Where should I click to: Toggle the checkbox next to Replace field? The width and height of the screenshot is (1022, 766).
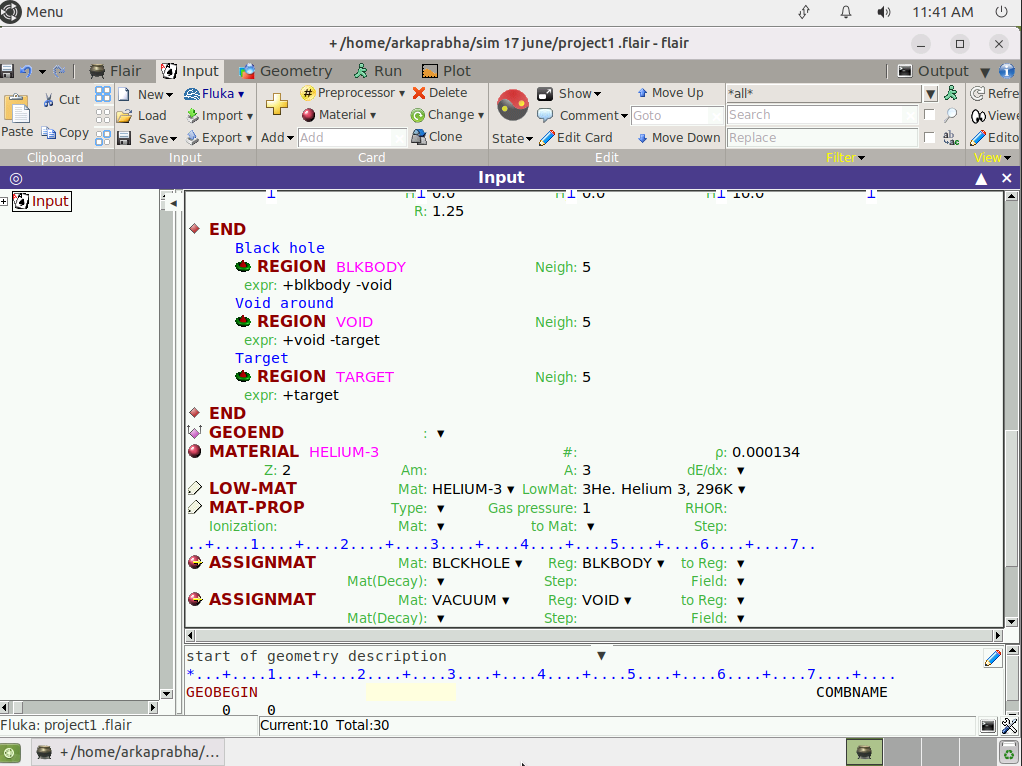930,138
